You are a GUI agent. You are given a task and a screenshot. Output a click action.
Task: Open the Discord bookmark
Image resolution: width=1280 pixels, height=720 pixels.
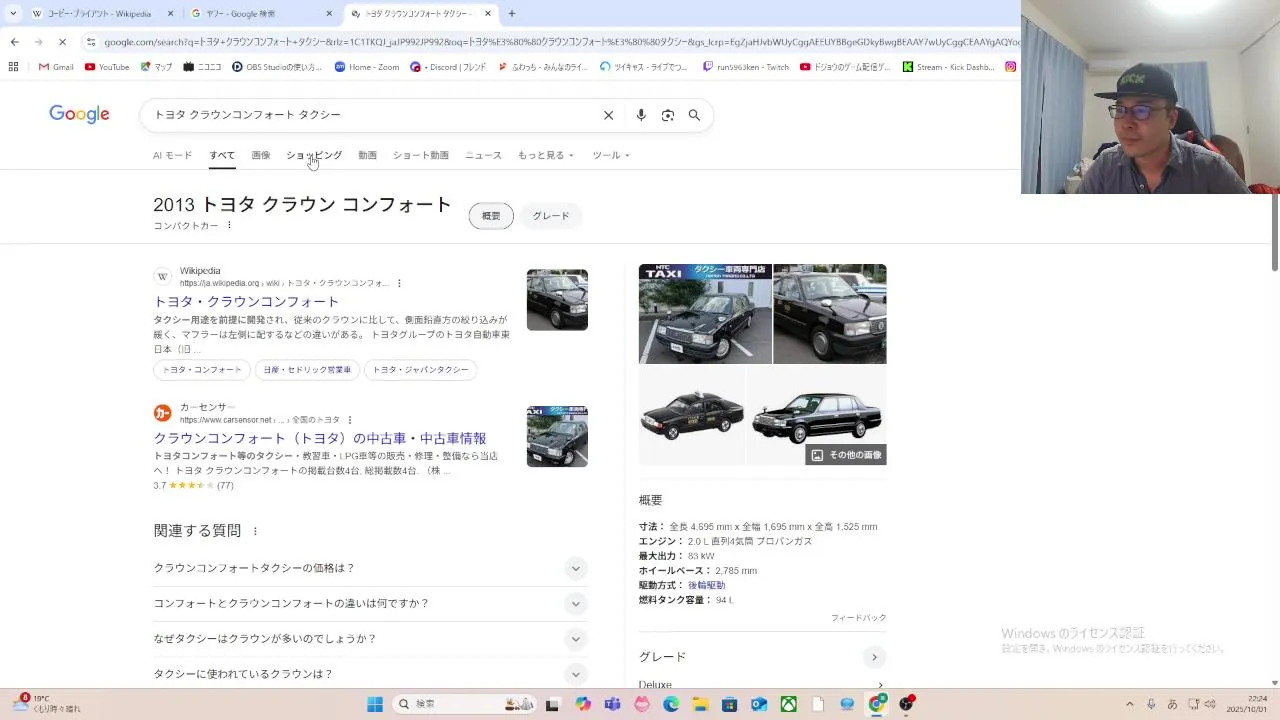click(449, 67)
